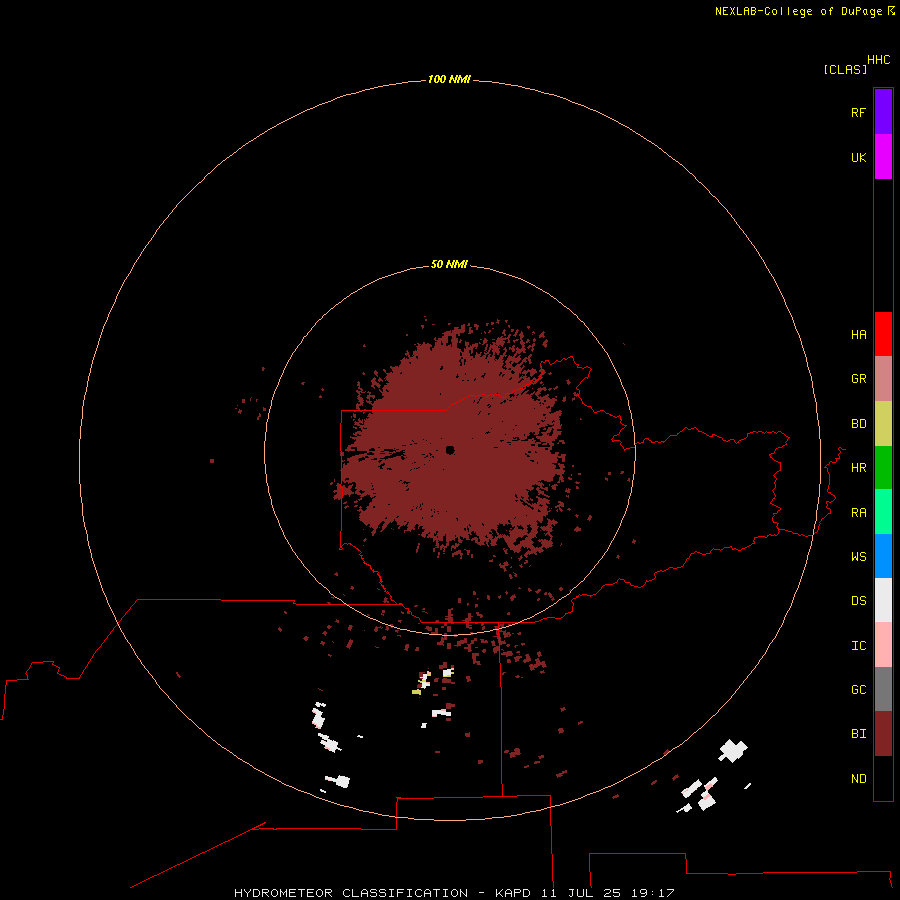Click the HHC product code text

(879, 60)
